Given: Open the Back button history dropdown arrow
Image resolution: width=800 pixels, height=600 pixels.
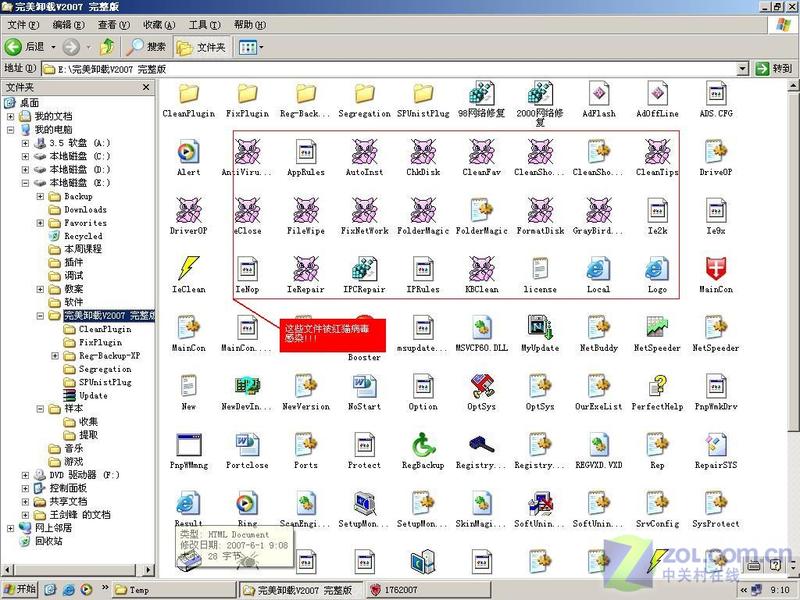Looking at the screenshot, I should (x=53, y=47).
